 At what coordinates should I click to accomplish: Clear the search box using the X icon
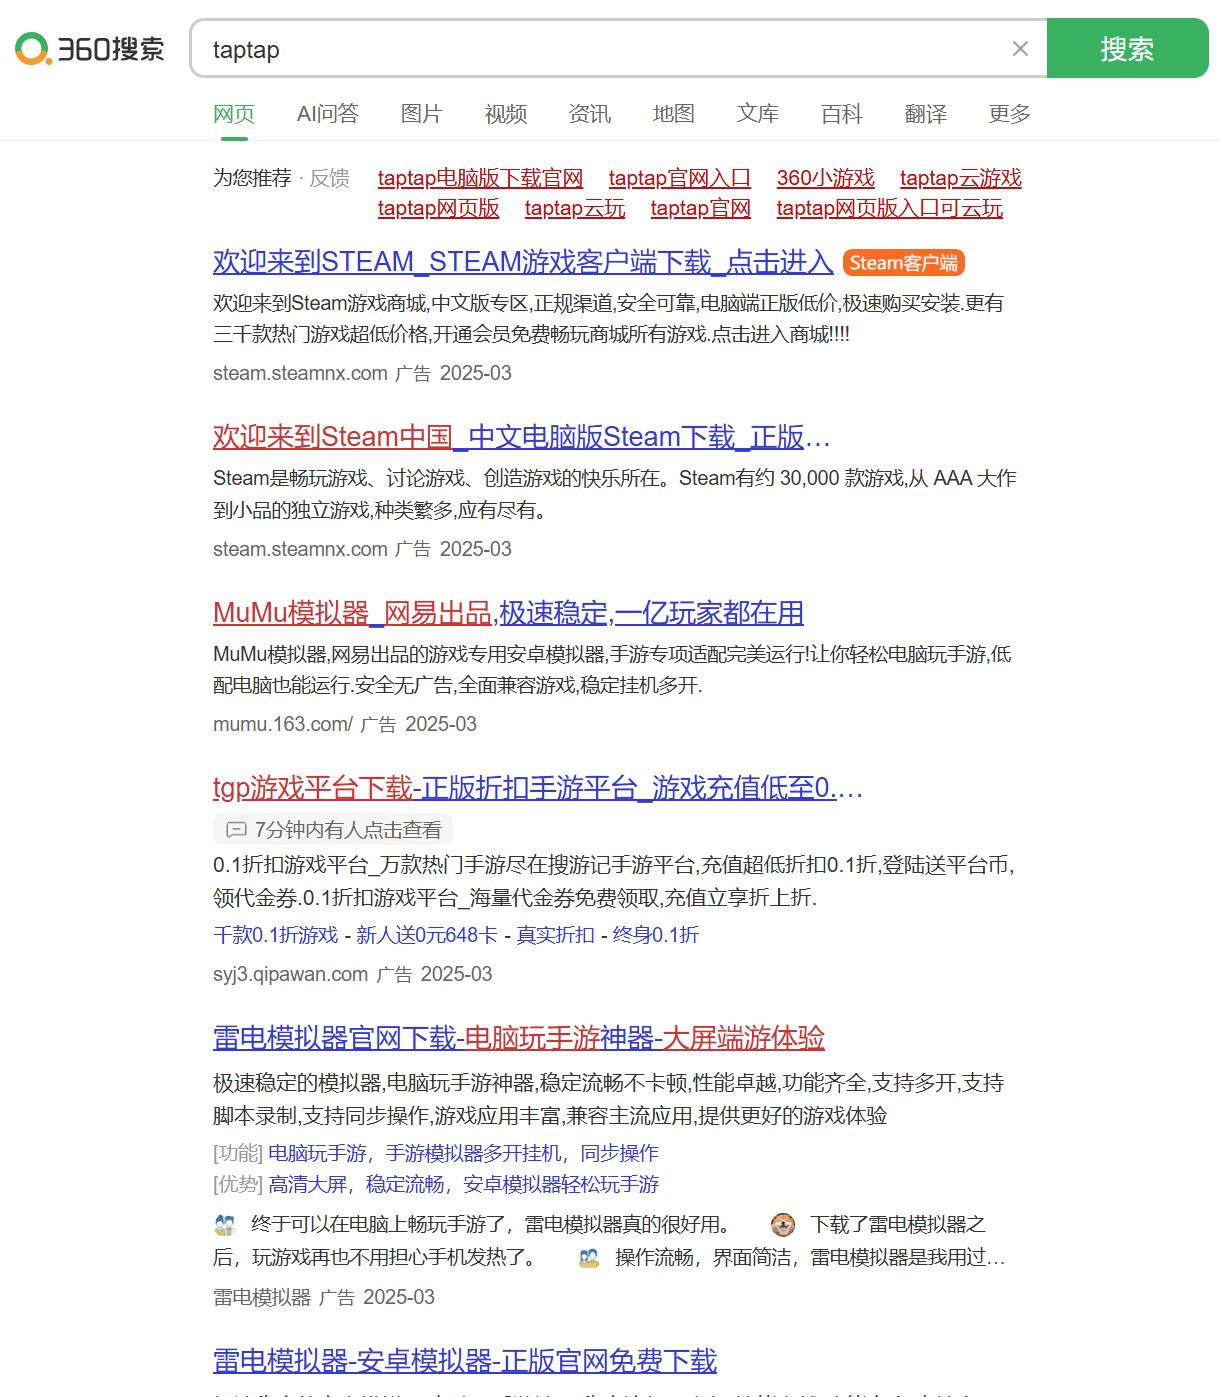click(x=1019, y=48)
